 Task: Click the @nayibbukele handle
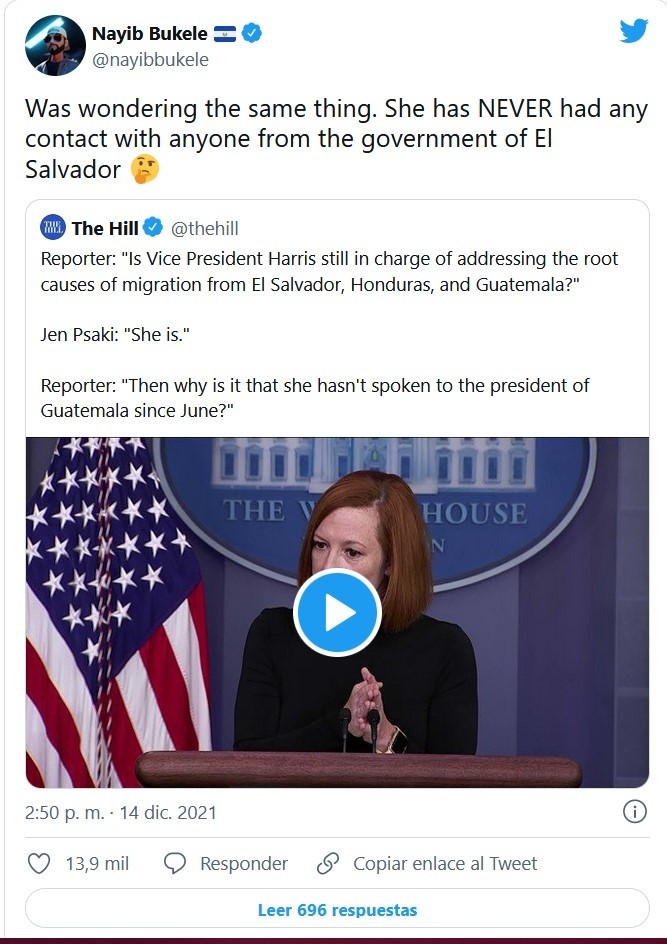[x=150, y=59]
